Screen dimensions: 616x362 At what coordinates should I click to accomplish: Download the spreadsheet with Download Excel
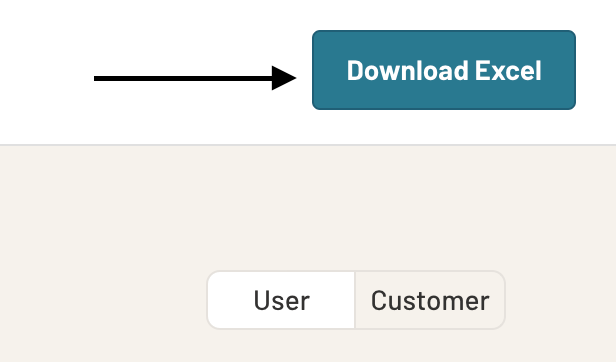pos(444,70)
